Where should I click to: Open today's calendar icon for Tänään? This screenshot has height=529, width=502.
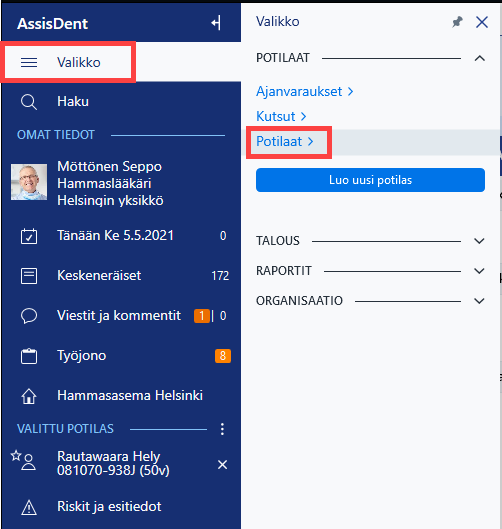[29, 236]
